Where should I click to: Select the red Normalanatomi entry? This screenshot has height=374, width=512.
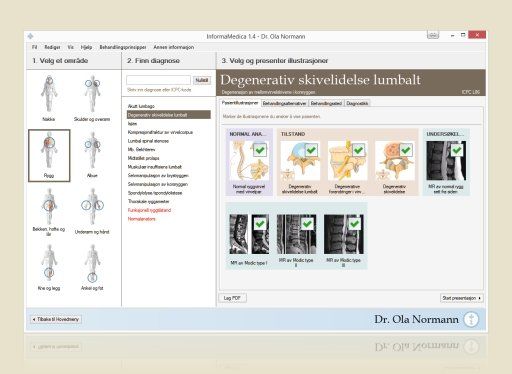point(142,219)
